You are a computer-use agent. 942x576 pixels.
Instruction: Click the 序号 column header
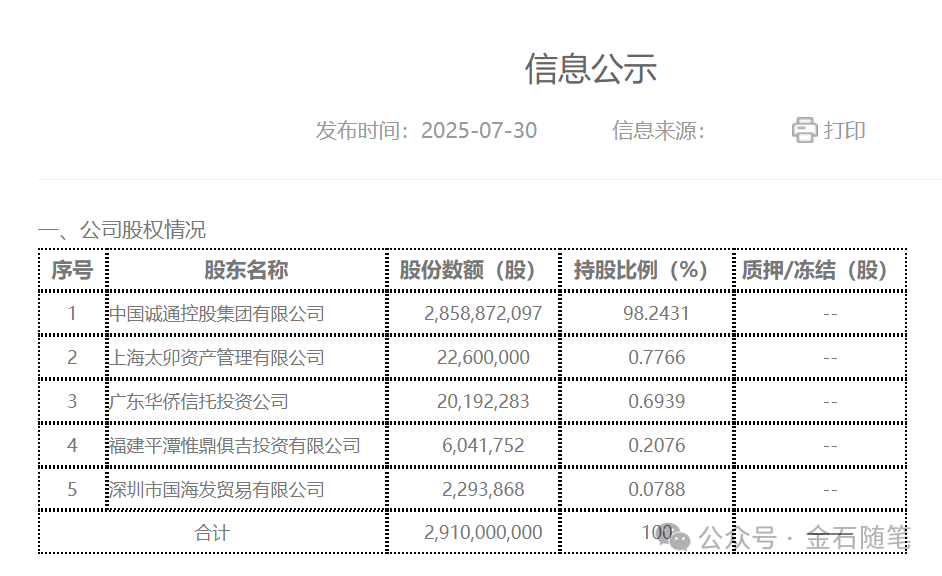[72, 270]
